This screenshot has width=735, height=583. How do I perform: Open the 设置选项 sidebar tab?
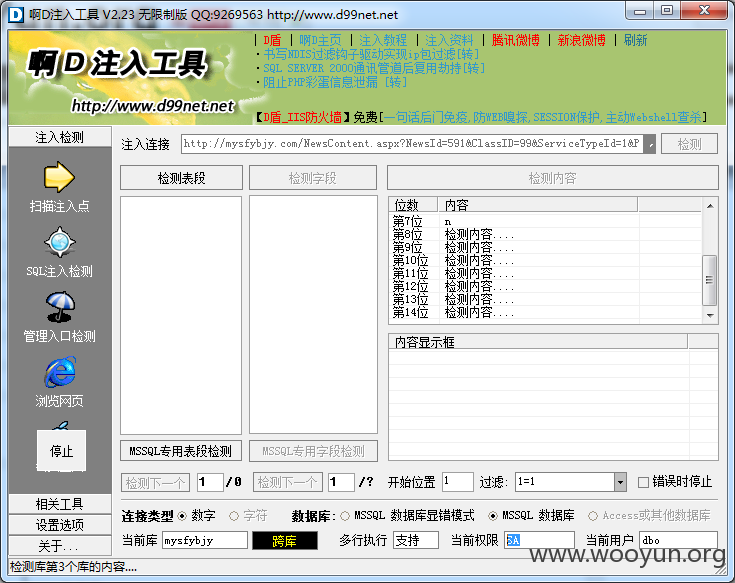(60, 525)
